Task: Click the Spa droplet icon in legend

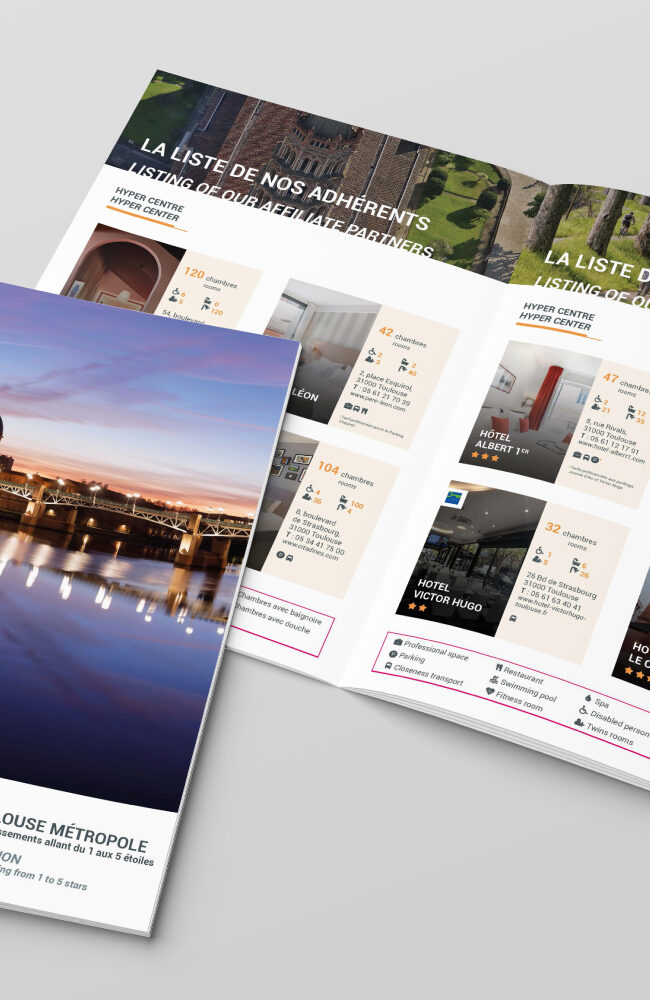Action: (586, 697)
